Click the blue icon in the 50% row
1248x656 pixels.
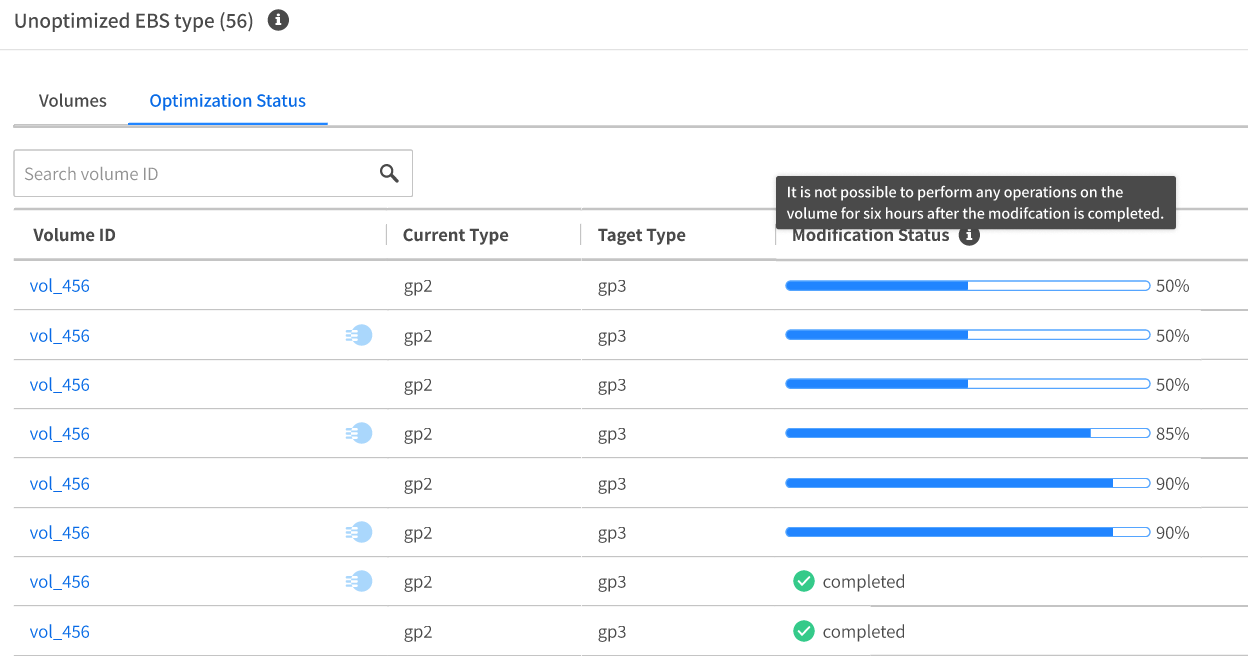pos(360,336)
